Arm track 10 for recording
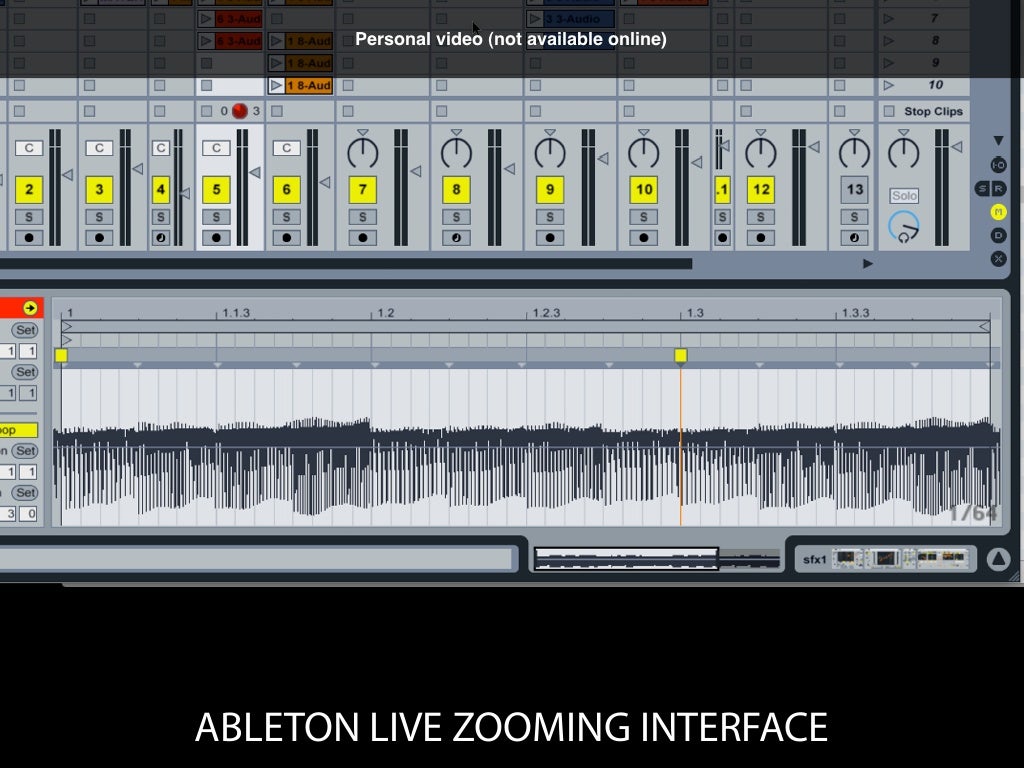The height and width of the screenshot is (768, 1024). [644, 238]
